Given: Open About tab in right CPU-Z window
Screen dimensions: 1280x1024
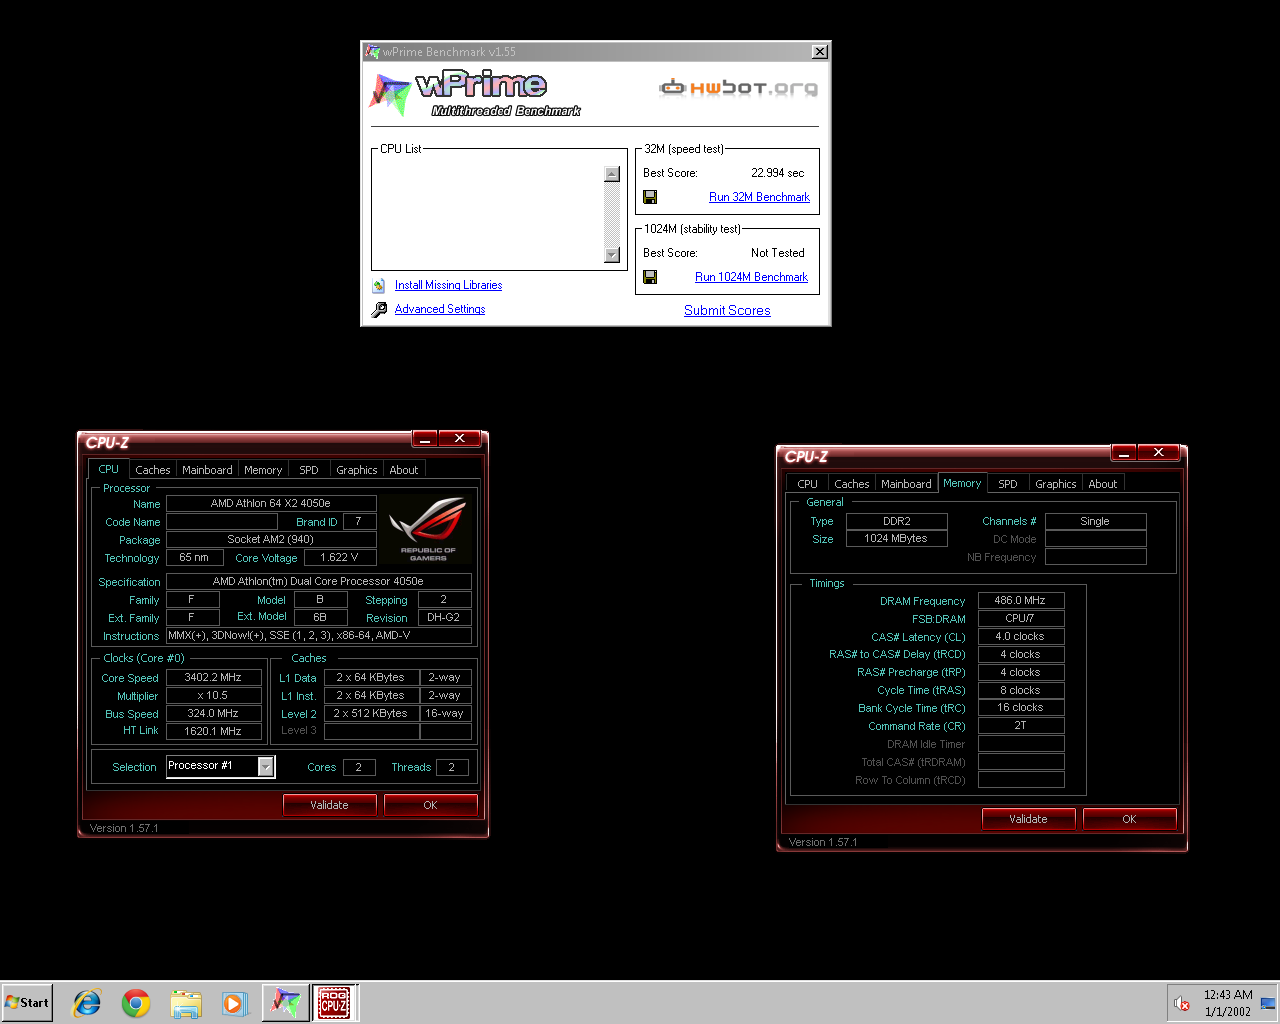Looking at the screenshot, I should click(x=1103, y=484).
